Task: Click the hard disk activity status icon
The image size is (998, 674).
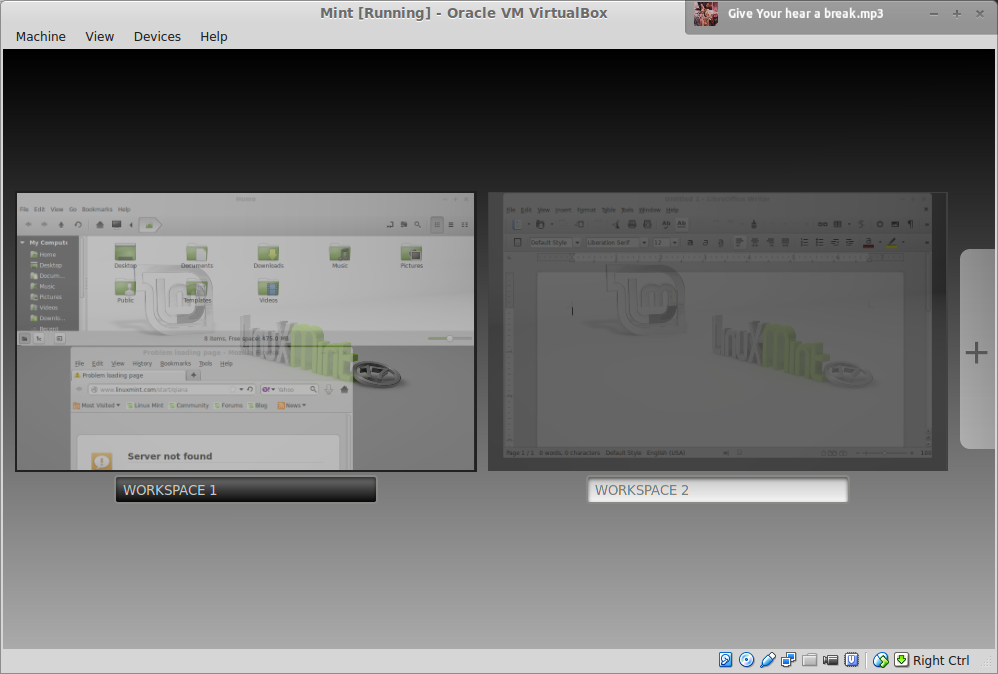Action: (726, 660)
